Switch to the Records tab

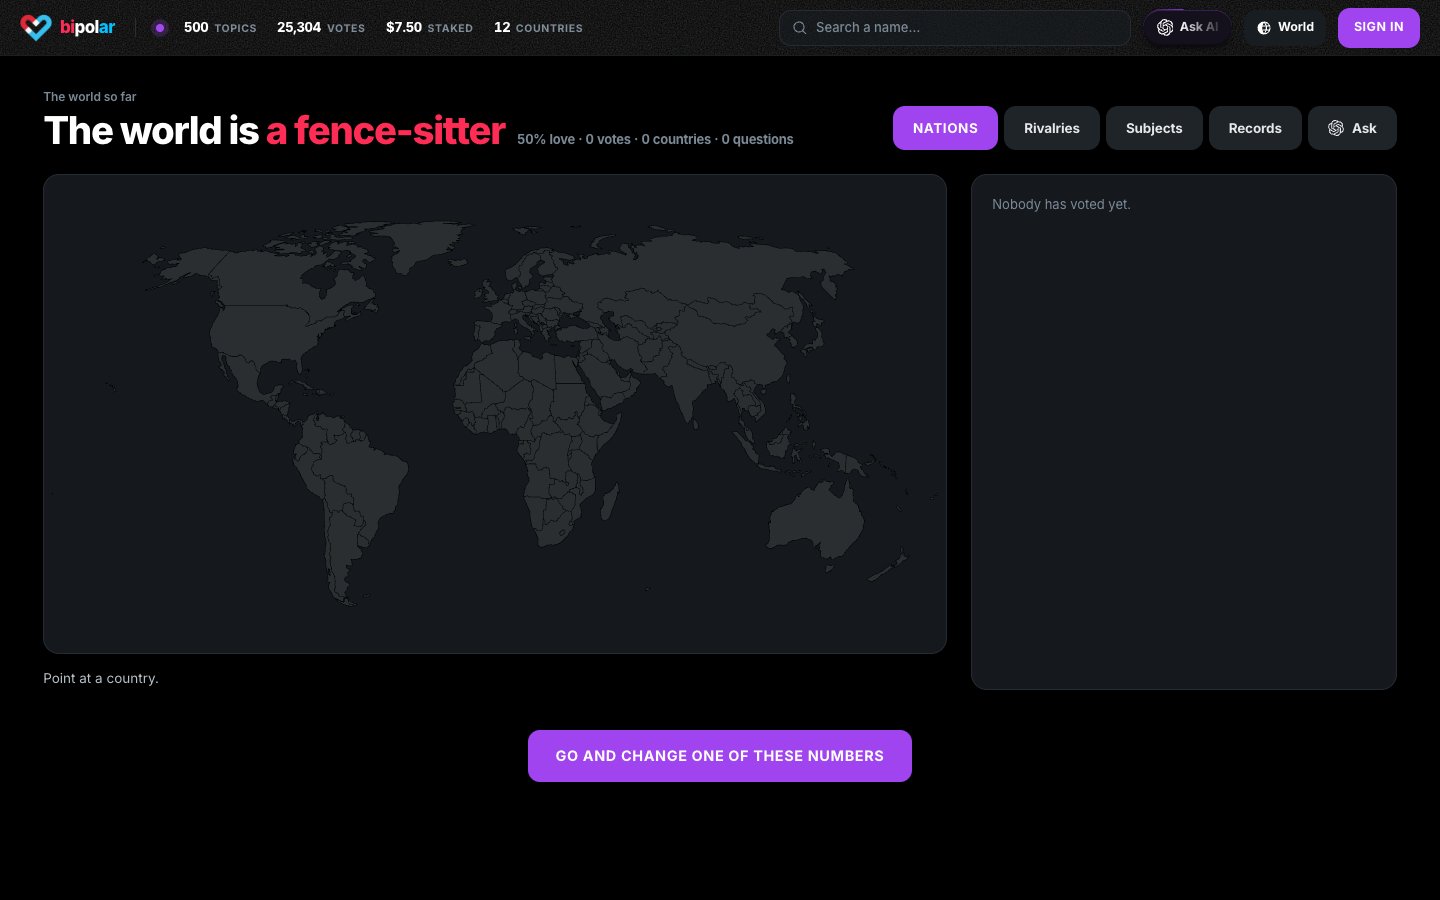[x=1255, y=128]
